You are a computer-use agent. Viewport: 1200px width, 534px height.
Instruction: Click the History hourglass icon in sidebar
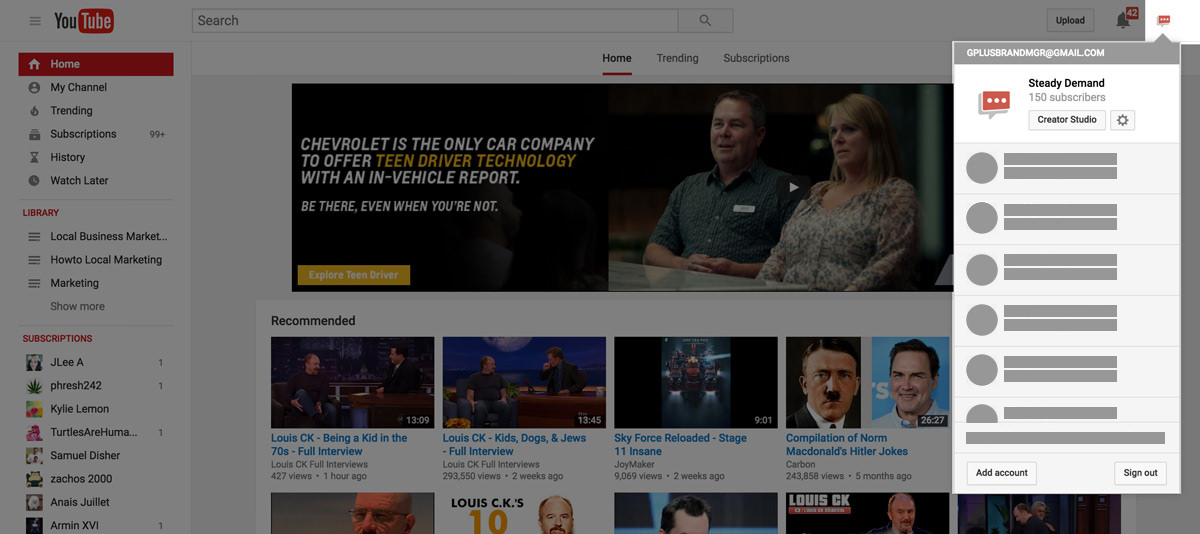(34, 157)
